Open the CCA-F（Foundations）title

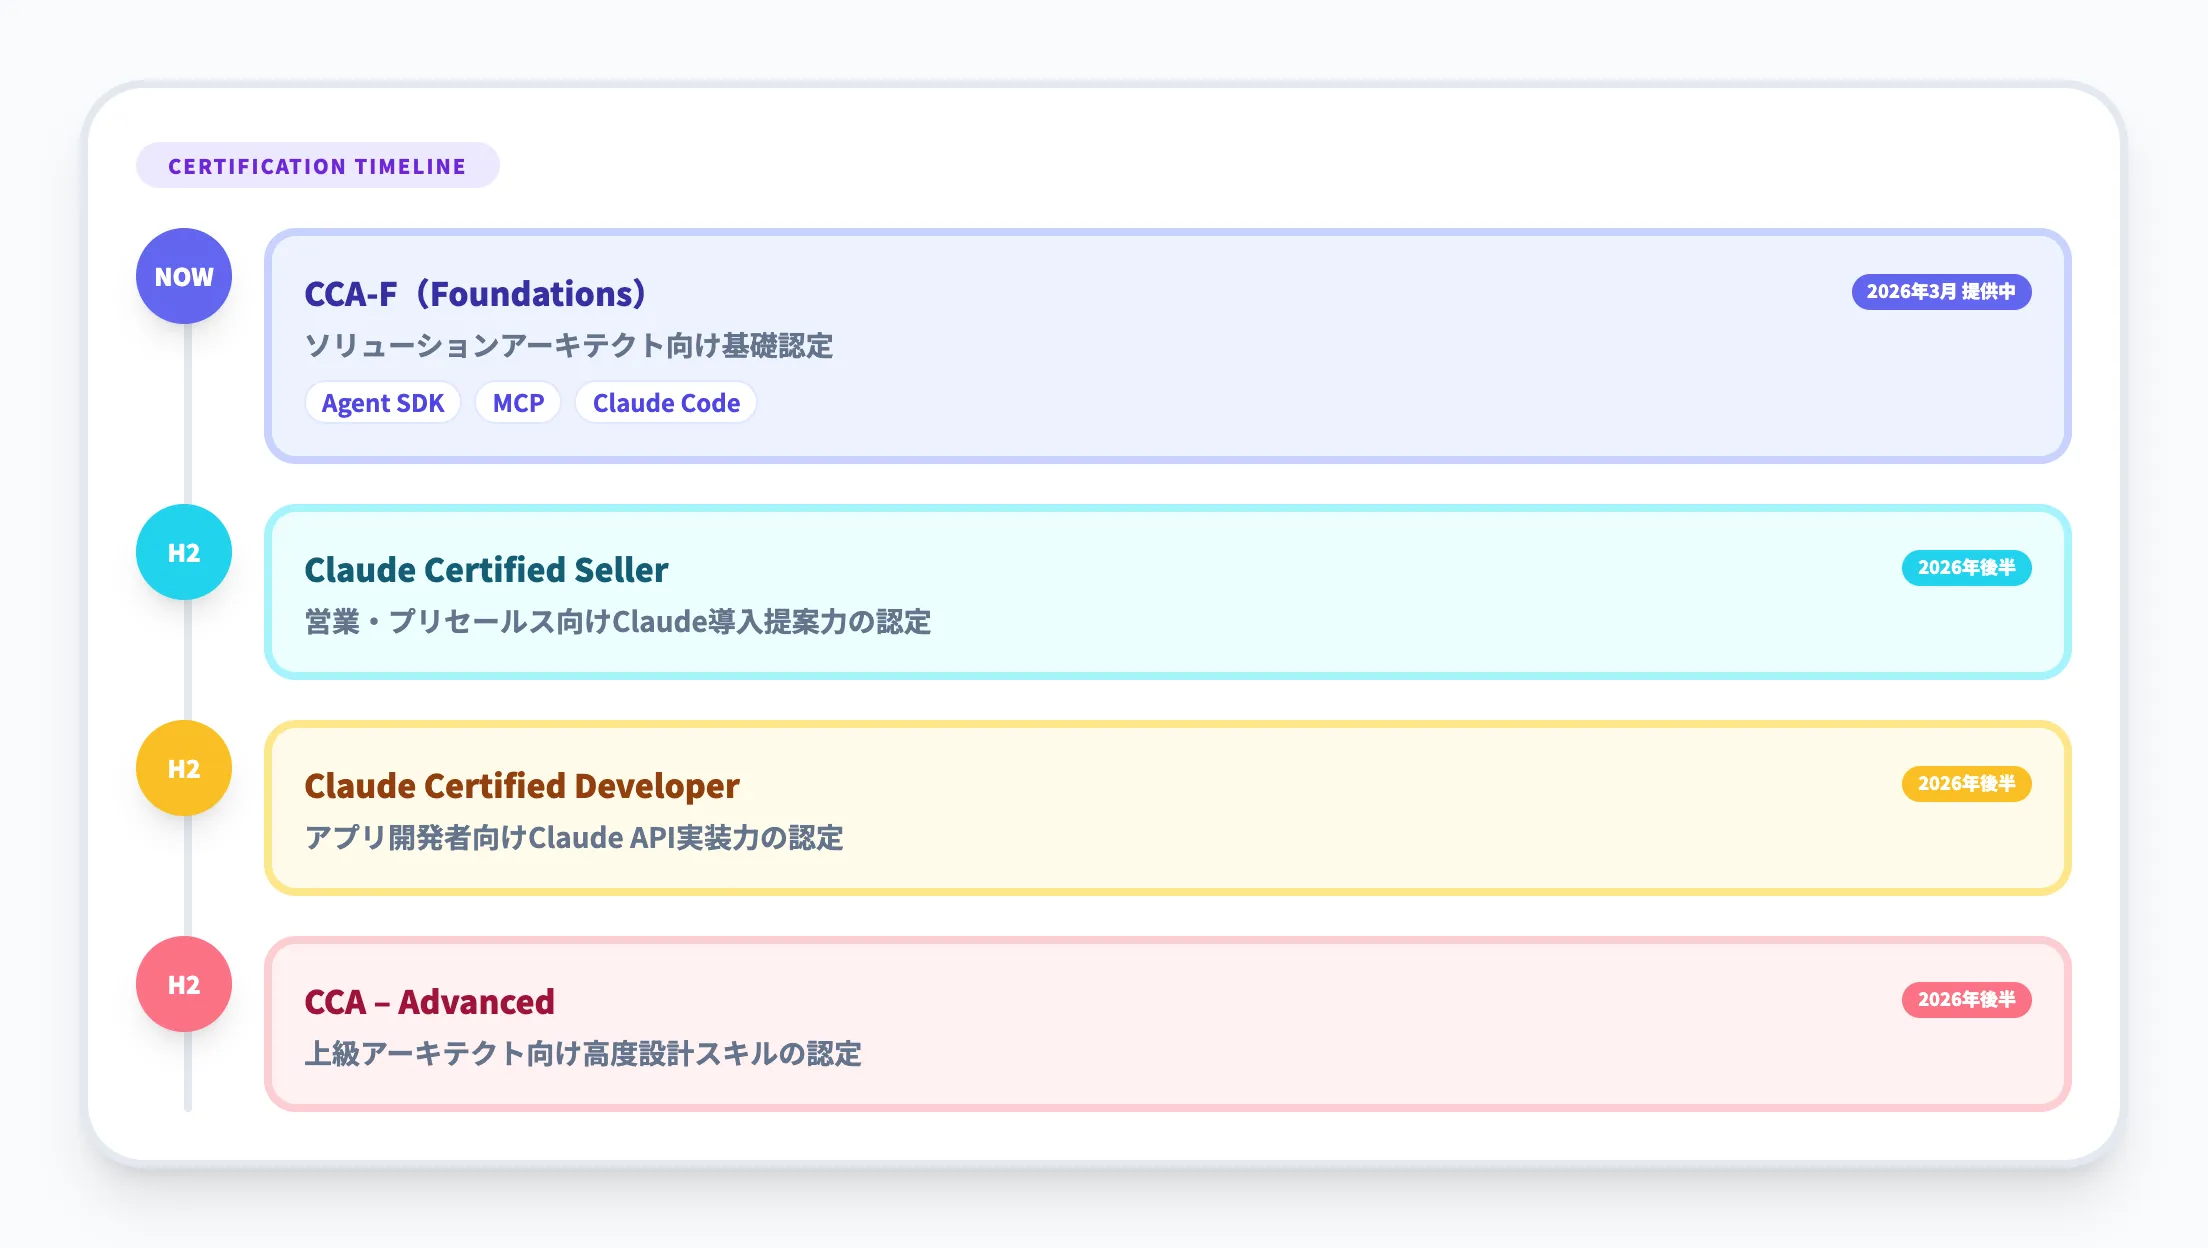476,294
